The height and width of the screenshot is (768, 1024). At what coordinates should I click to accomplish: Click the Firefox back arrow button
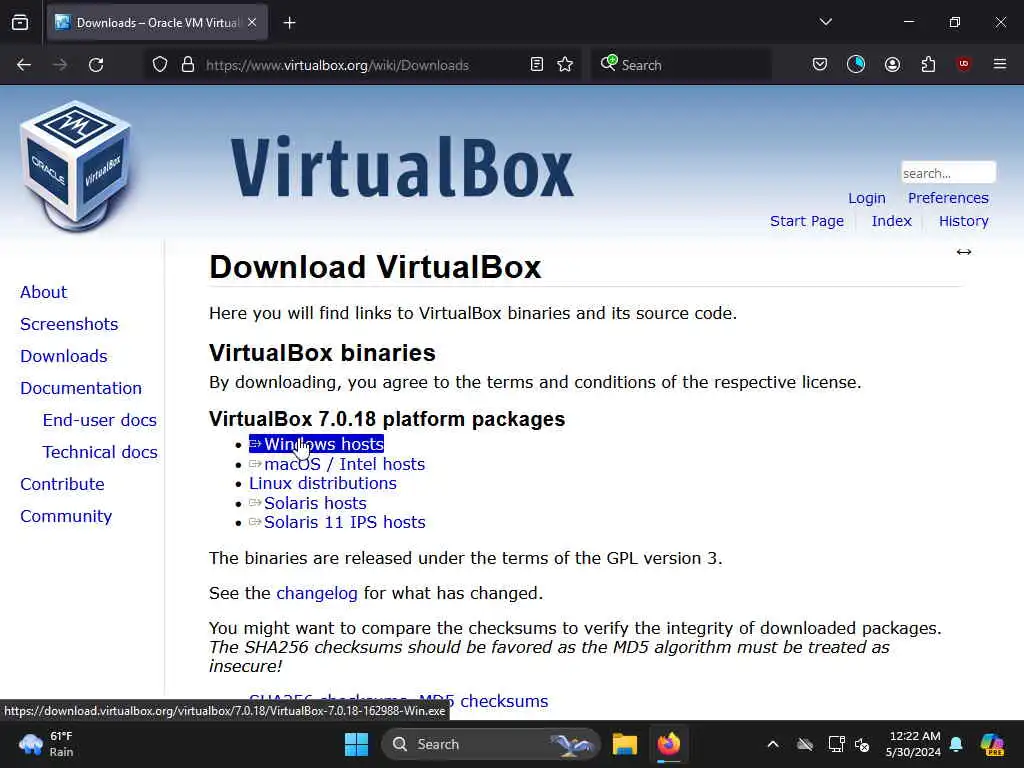24,65
